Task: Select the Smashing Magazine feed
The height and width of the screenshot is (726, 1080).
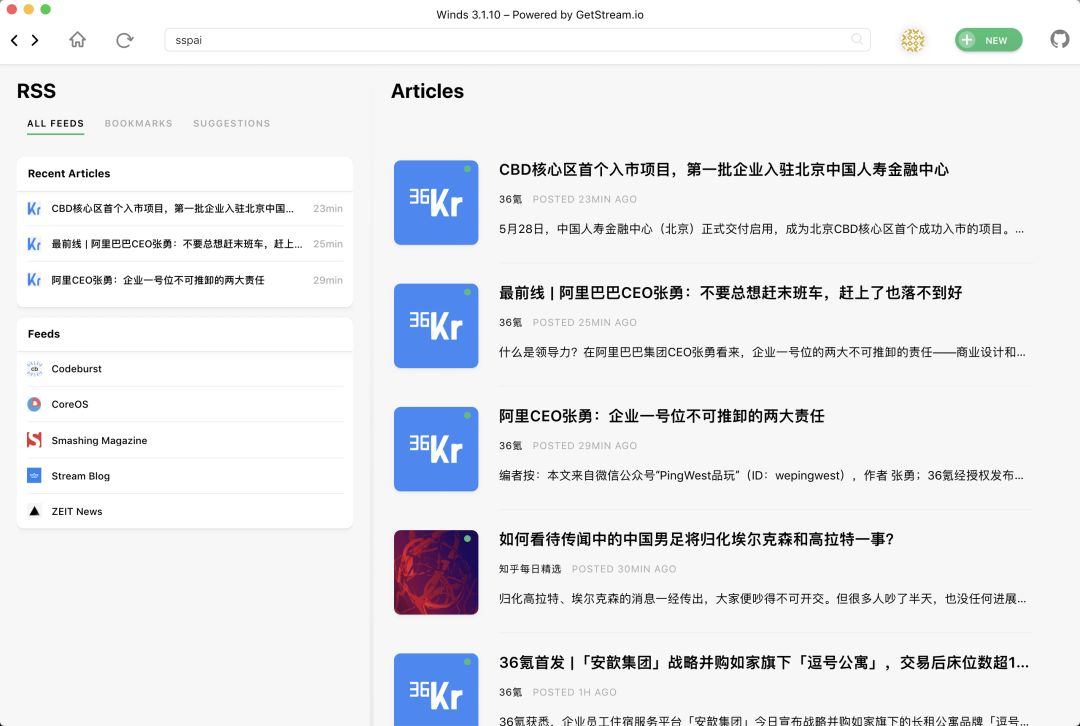Action: click(185, 440)
